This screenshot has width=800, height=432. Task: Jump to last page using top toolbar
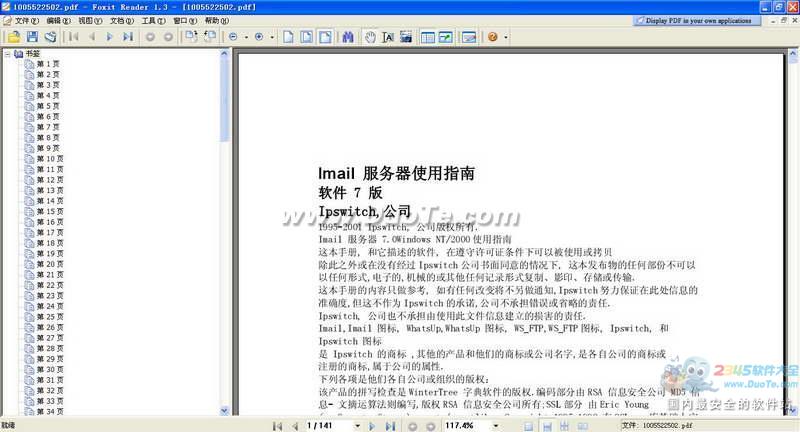pos(128,37)
